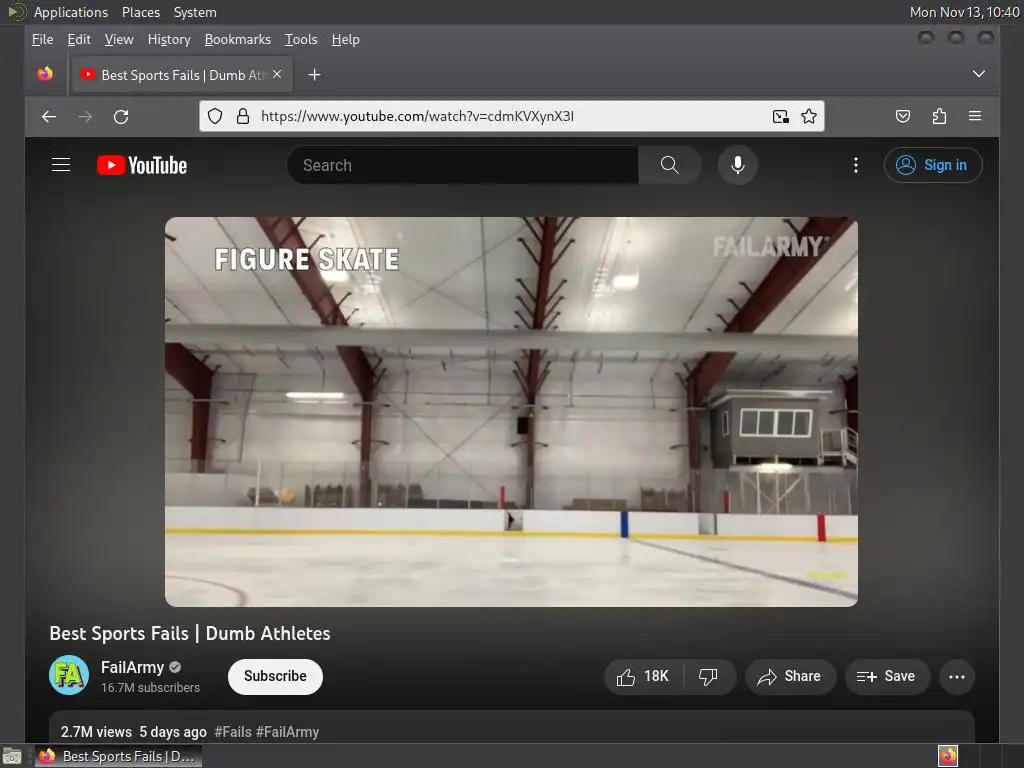Select Firefox taskbar window button
Image resolution: width=1024 pixels, height=768 pixels.
[118, 756]
